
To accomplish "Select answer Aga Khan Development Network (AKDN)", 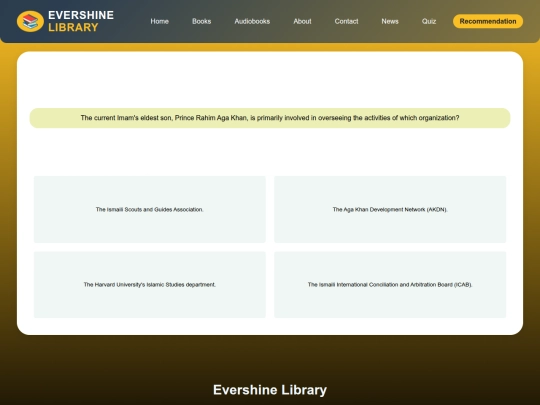I will pyautogui.click(x=390, y=209).
